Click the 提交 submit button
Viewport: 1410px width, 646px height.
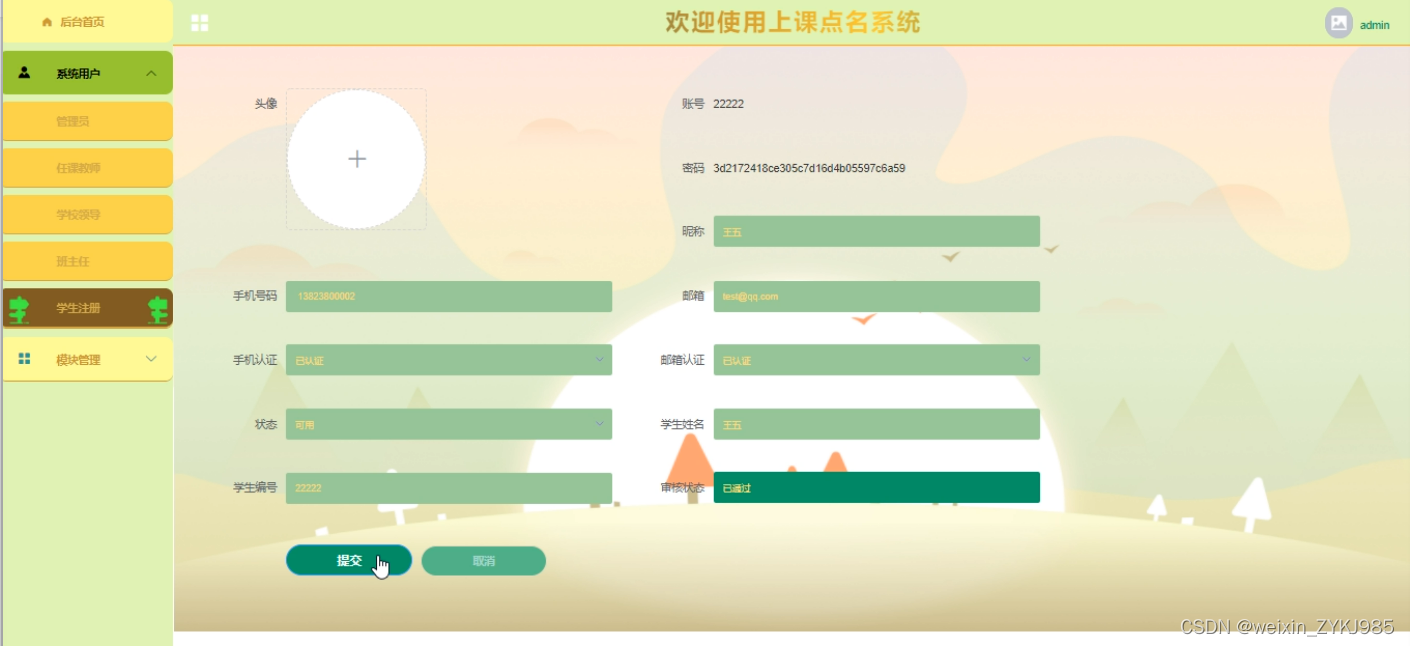(x=349, y=561)
